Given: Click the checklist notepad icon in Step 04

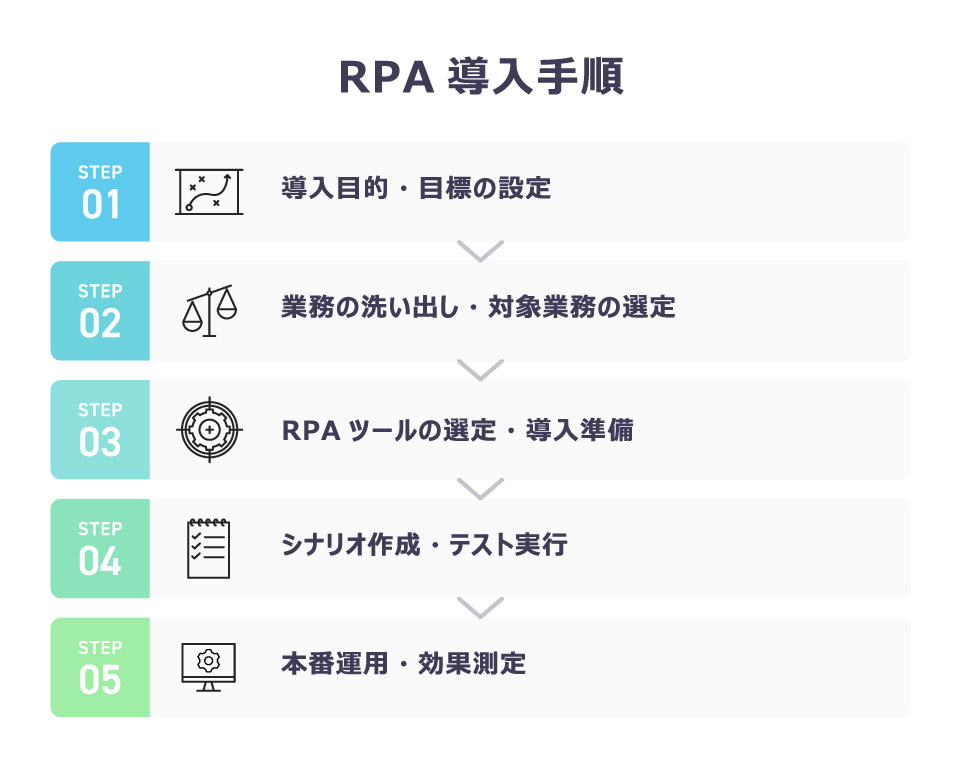Looking at the screenshot, I should pyautogui.click(x=209, y=548).
